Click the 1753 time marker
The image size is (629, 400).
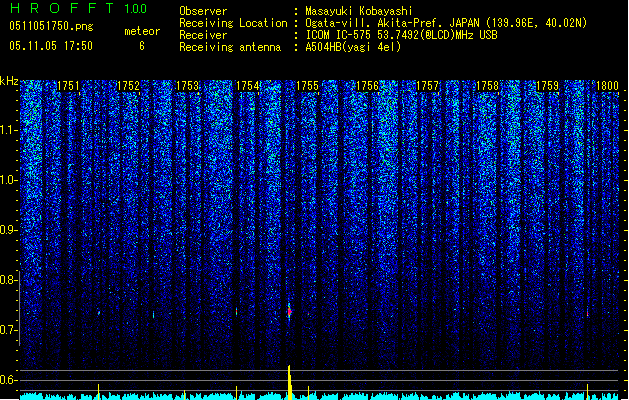coord(188,86)
